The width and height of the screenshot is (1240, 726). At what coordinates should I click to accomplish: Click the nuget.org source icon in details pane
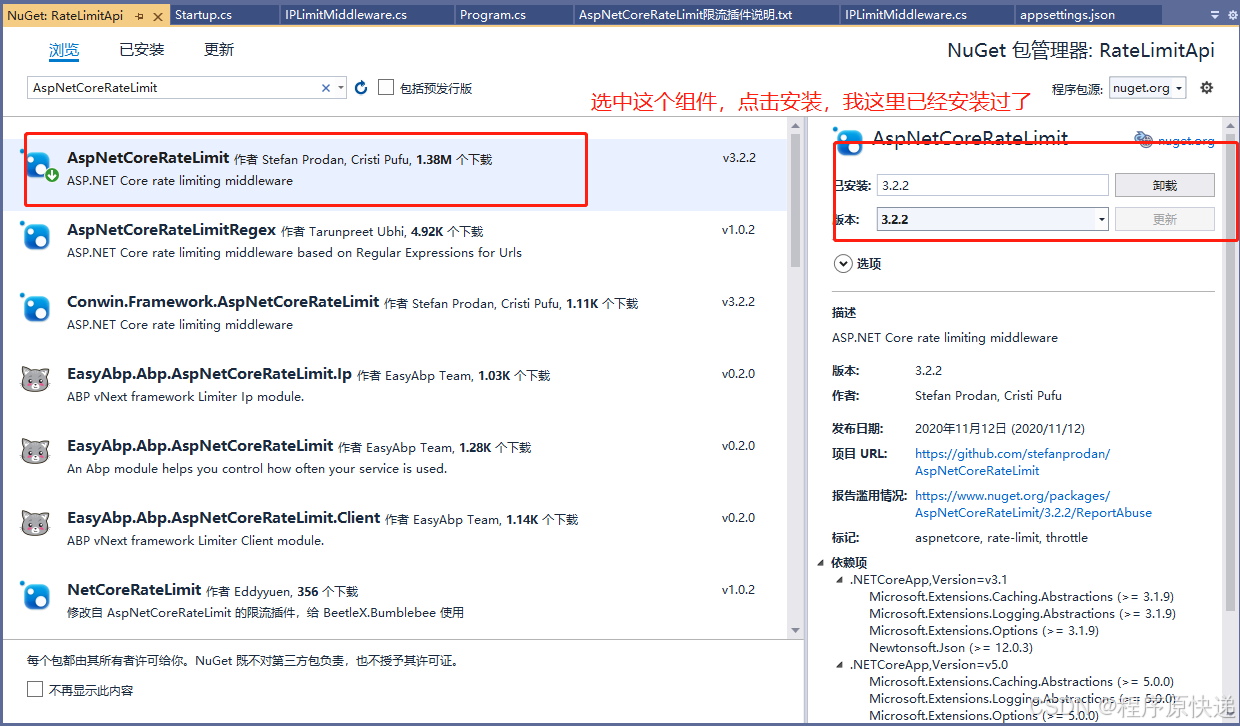(x=1143, y=139)
